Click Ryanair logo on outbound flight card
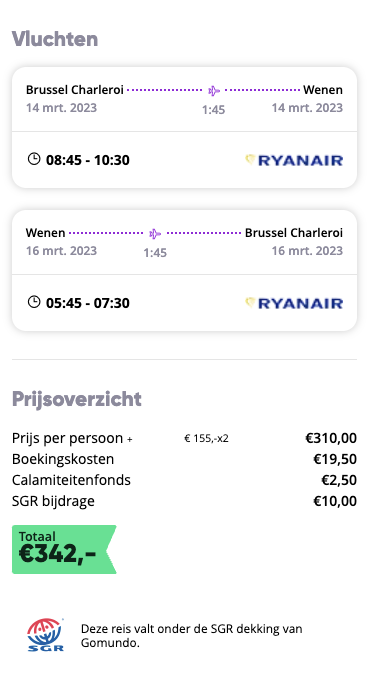384x680 pixels. point(294,160)
